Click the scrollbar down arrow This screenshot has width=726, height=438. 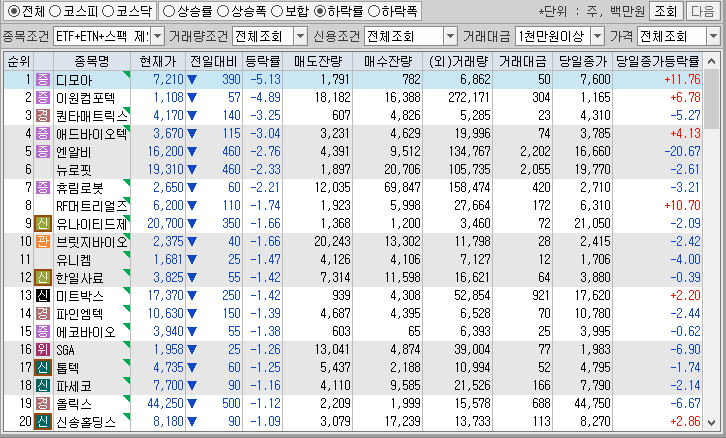712,422
